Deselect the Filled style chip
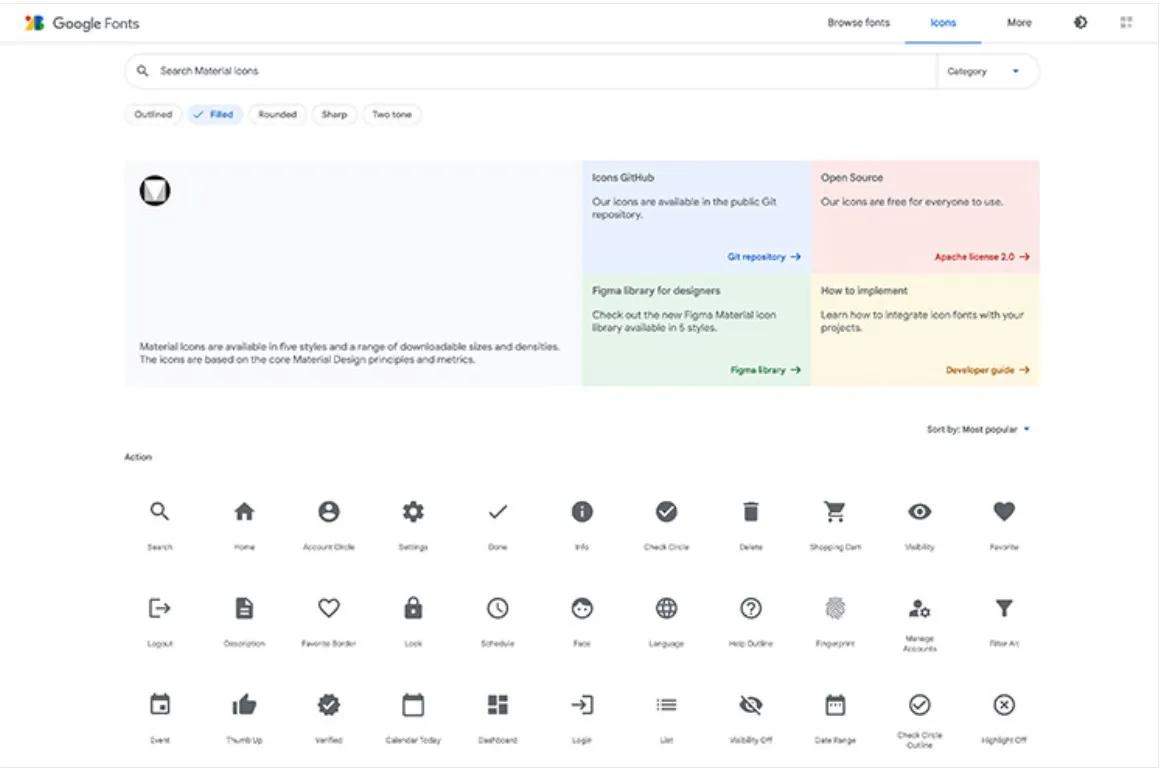 click(x=215, y=115)
